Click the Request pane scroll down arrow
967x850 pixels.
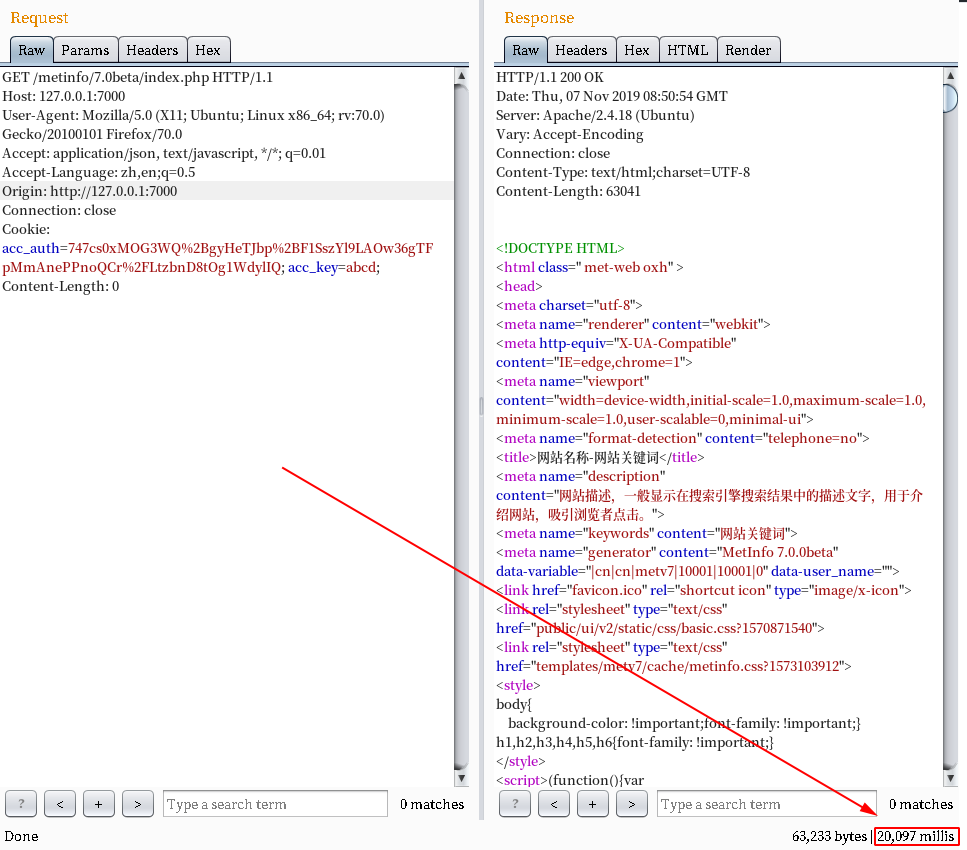[461, 778]
